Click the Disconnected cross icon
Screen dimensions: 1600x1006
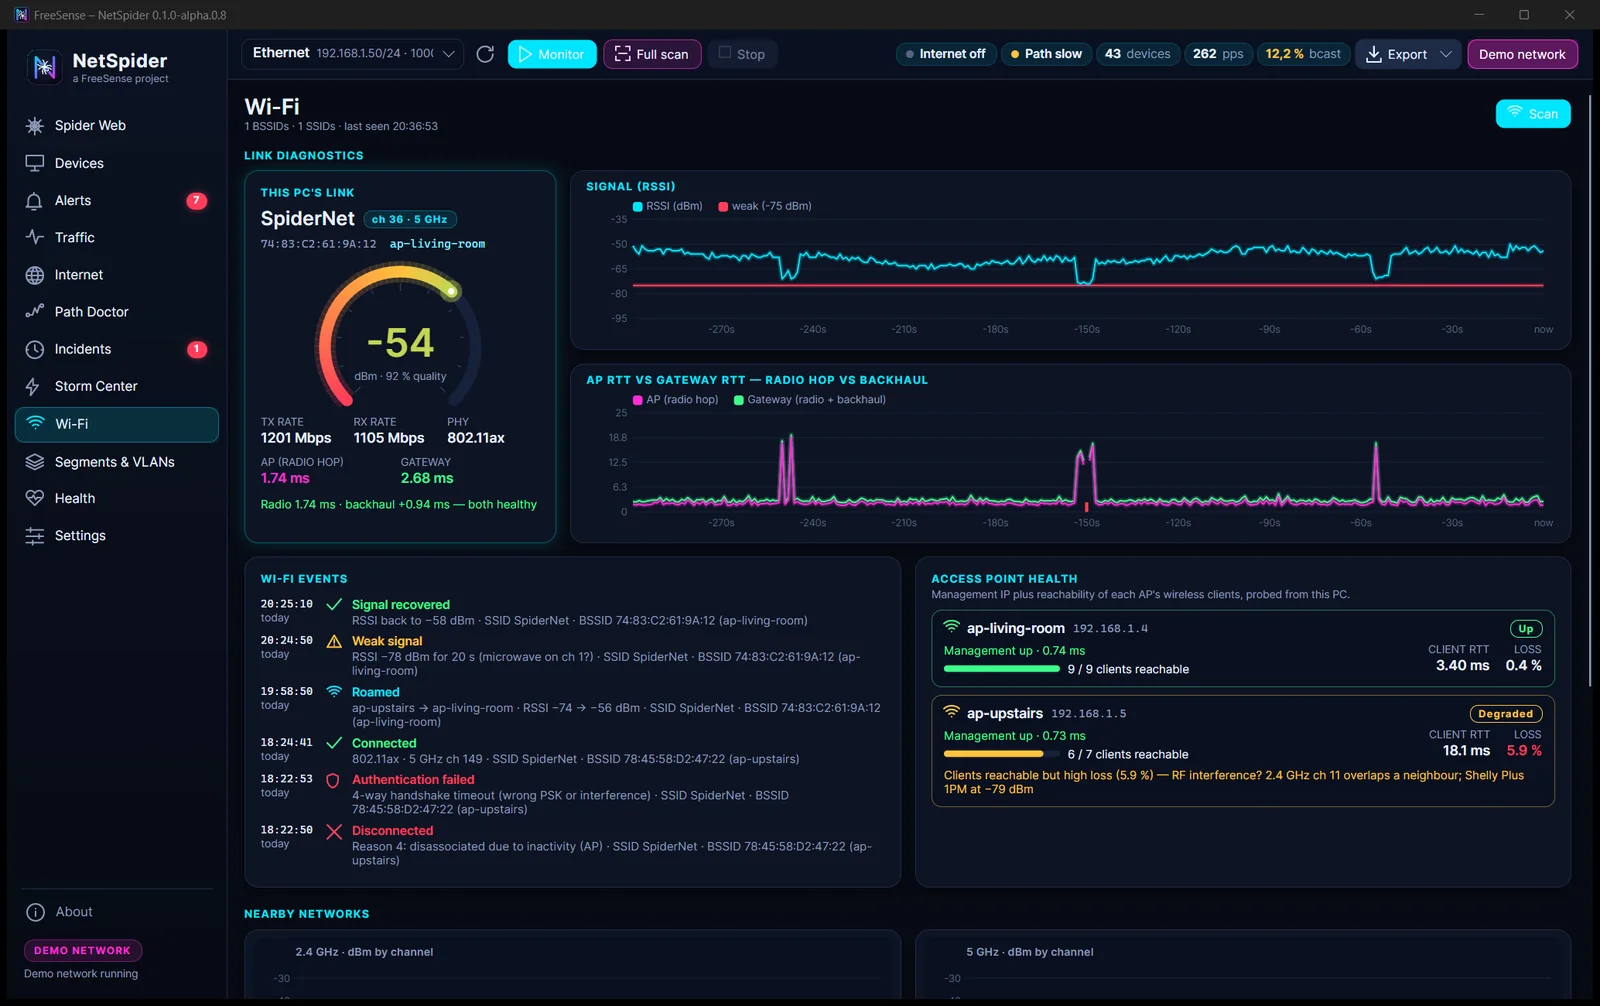[334, 832]
